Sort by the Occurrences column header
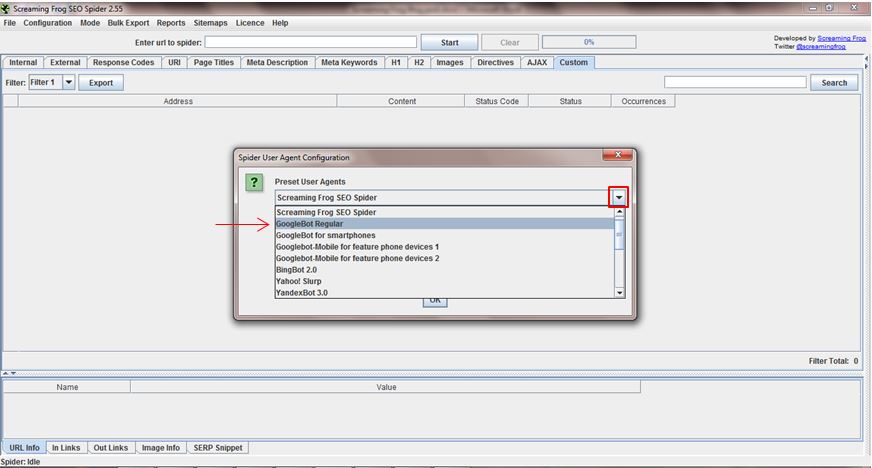Viewport: 872px width, 468px height. pyautogui.click(x=643, y=101)
